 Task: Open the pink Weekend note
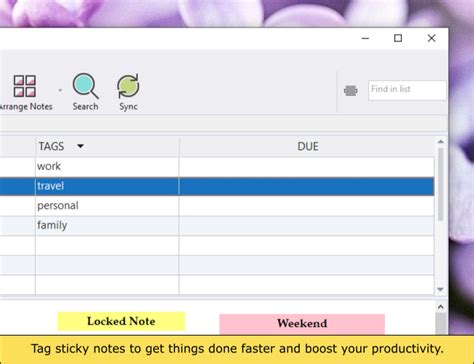[x=302, y=324]
